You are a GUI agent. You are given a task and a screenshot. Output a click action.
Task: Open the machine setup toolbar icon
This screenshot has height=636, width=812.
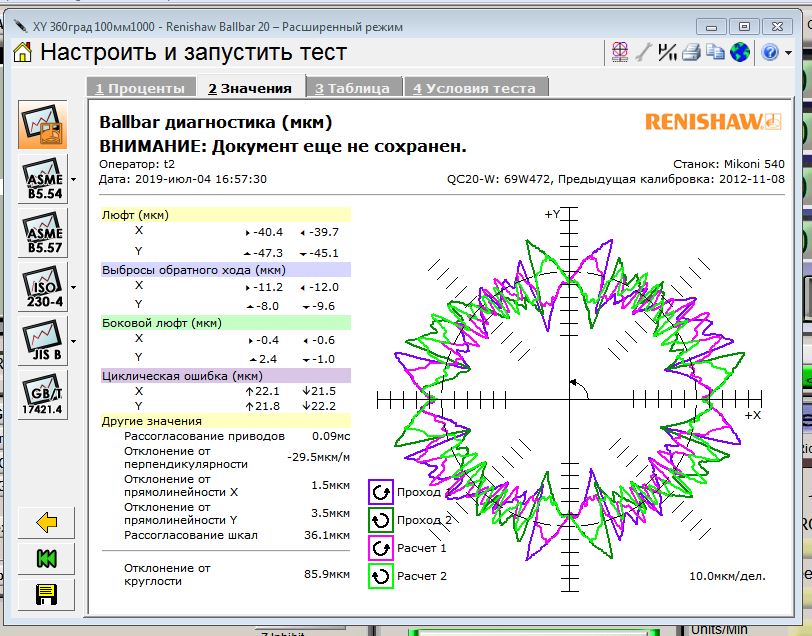pos(620,52)
